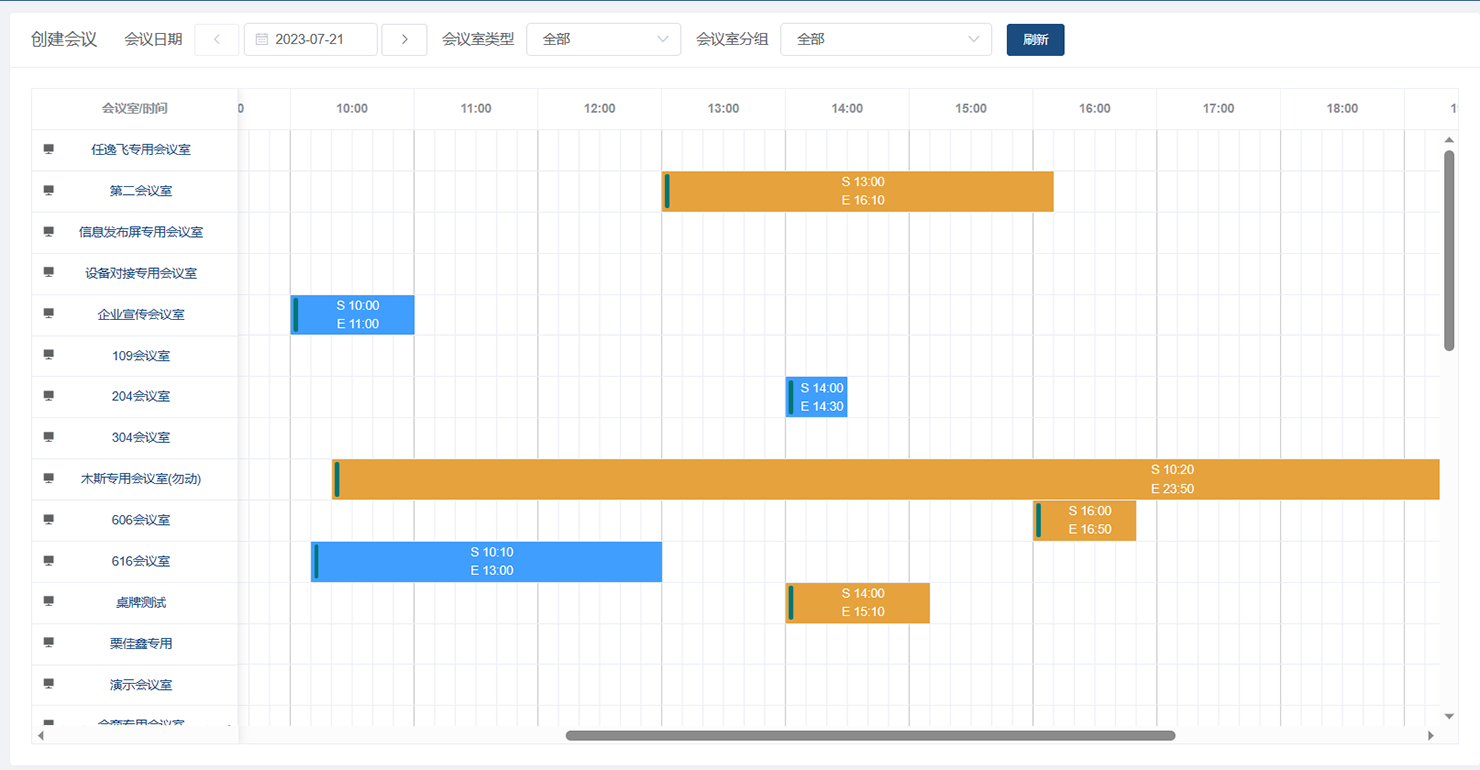
Task: Go to previous day with left arrow
Action: tap(216, 40)
